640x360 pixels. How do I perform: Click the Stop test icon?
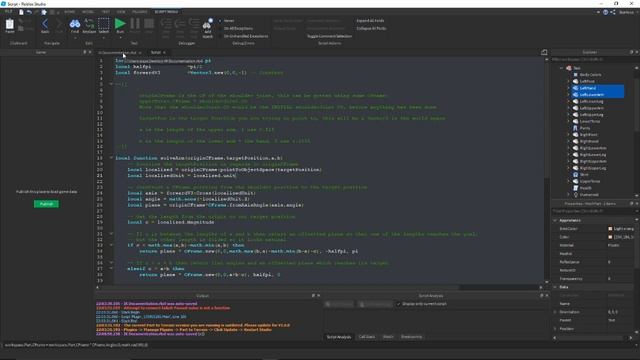pyautogui.click(x=149, y=24)
